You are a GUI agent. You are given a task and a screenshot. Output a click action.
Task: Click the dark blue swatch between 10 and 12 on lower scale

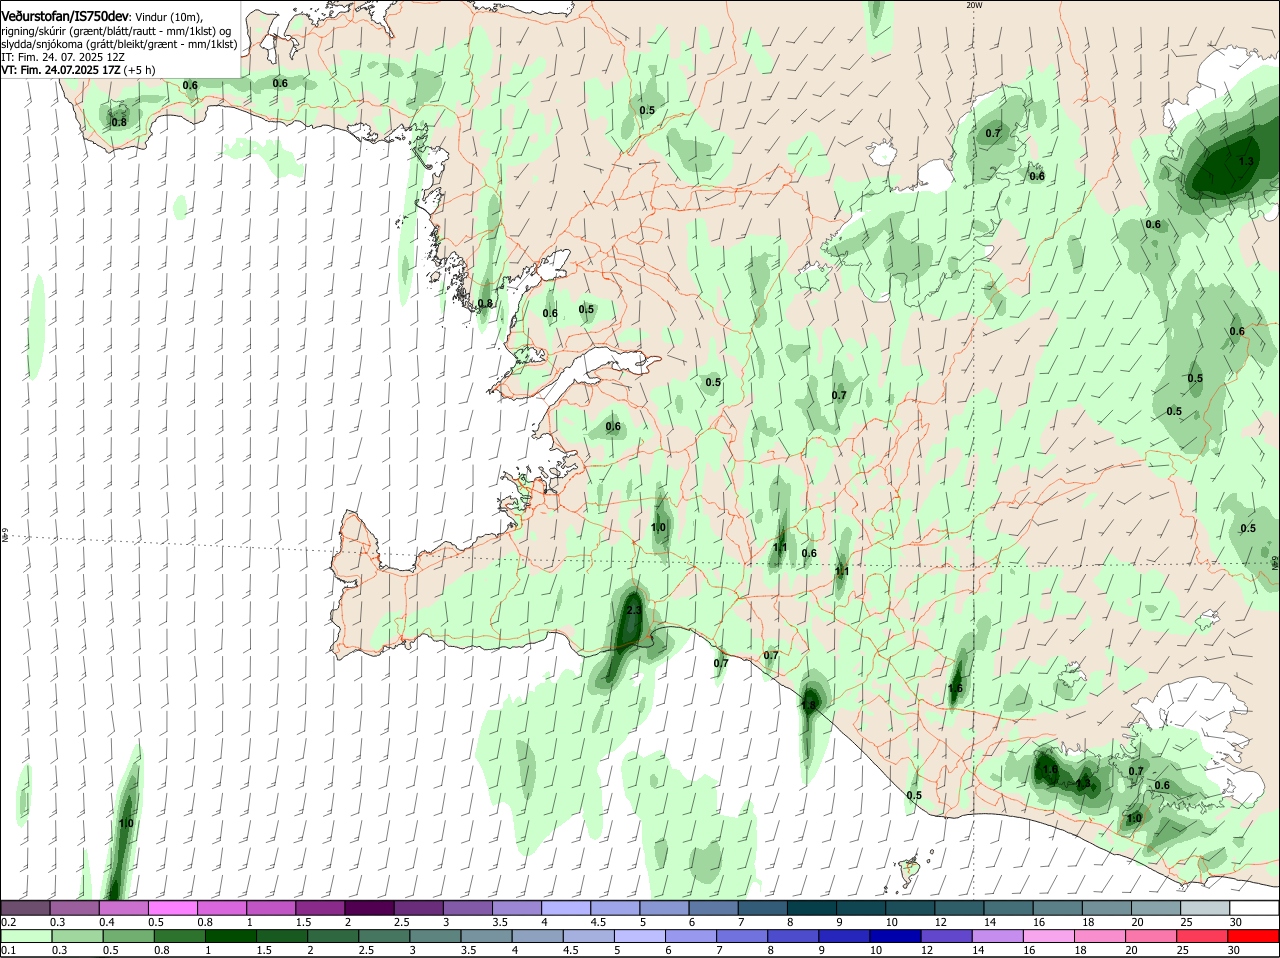pyautogui.click(x=894, y=936)
